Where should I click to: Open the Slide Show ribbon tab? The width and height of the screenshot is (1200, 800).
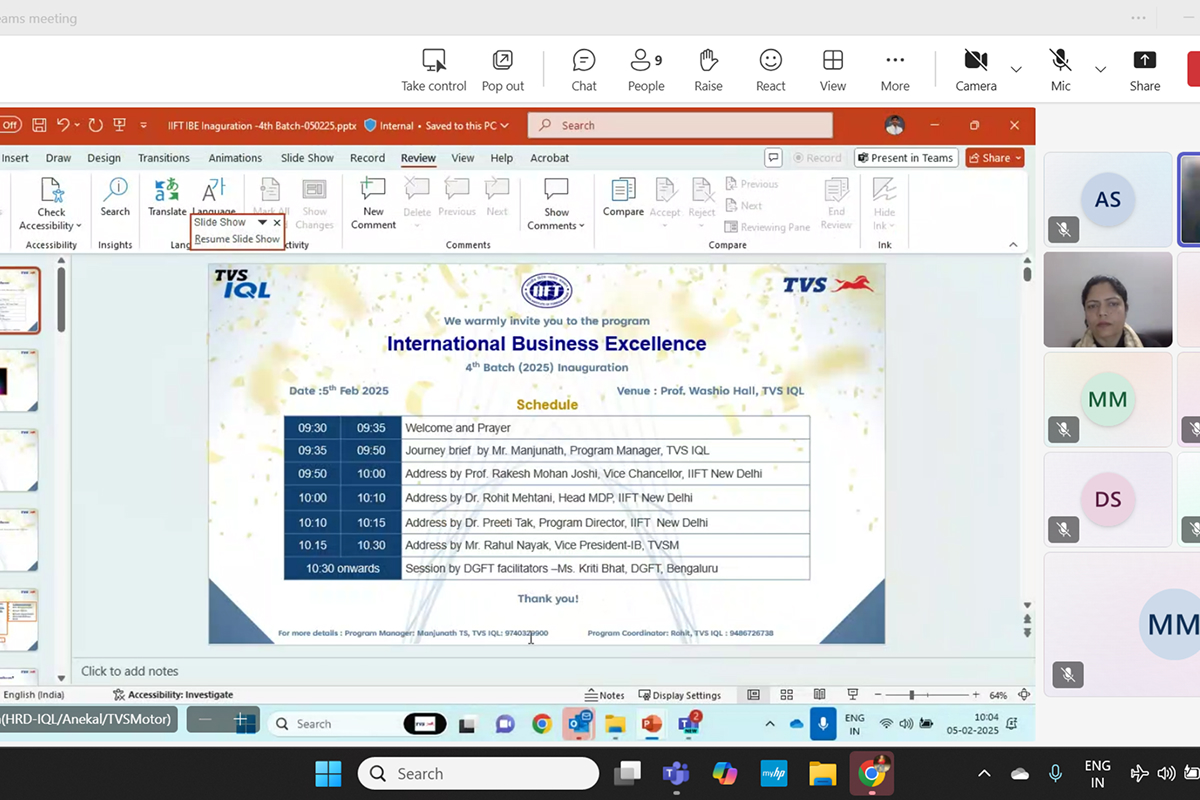[x=307, y=158]
